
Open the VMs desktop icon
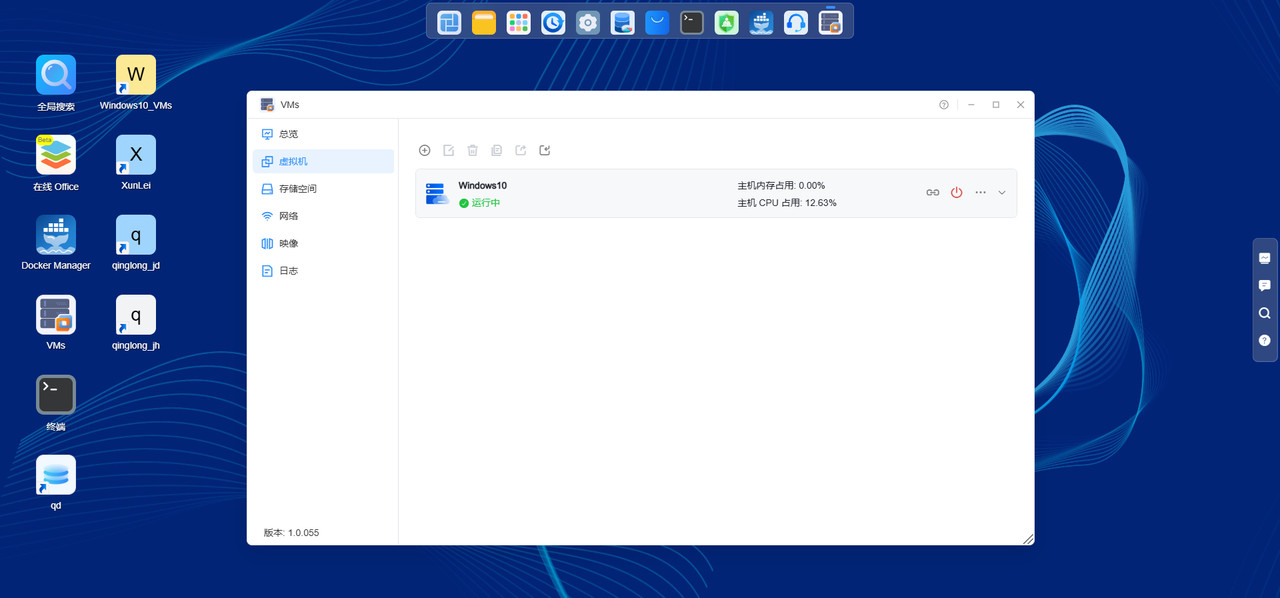click(56, 323)
